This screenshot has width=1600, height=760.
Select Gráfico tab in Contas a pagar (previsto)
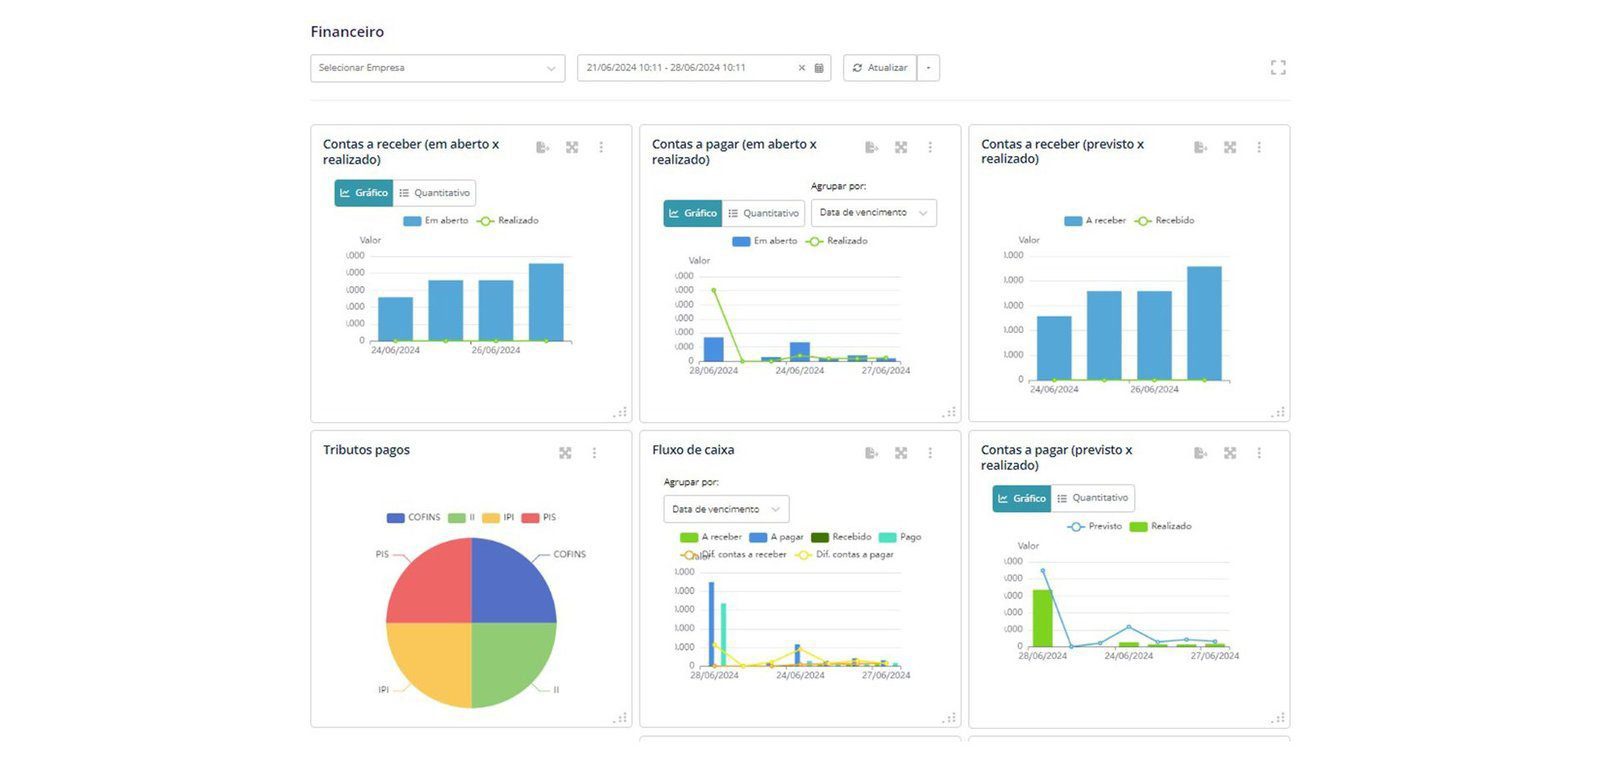1021,498
